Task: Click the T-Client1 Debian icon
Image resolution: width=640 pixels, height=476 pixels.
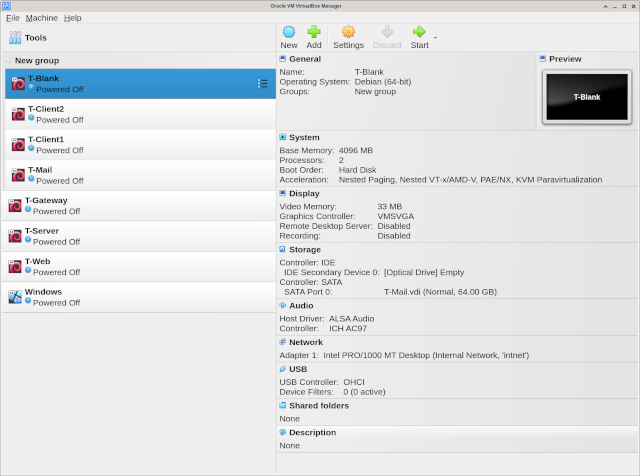Action: pyautogui.click(x=18, y=145)
